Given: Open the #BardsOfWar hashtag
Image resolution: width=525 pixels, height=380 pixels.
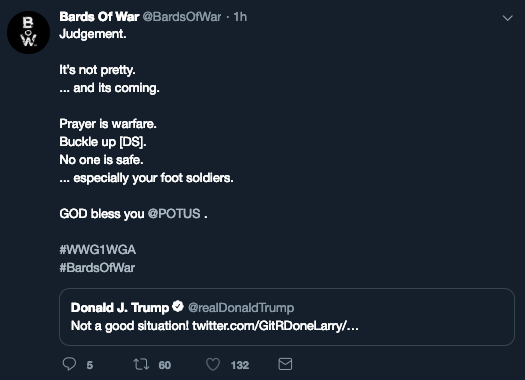Looking at the screenshot, I should [x=97, y=268].
